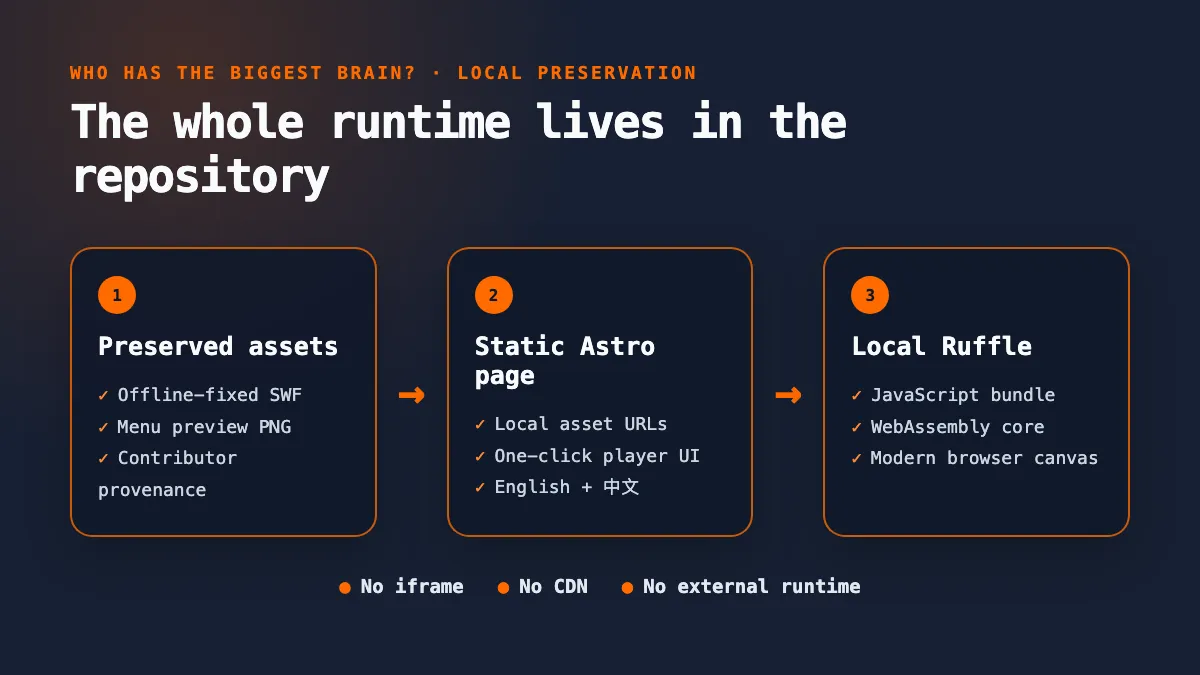Click the "Local Ruffle" card heading

941,346
